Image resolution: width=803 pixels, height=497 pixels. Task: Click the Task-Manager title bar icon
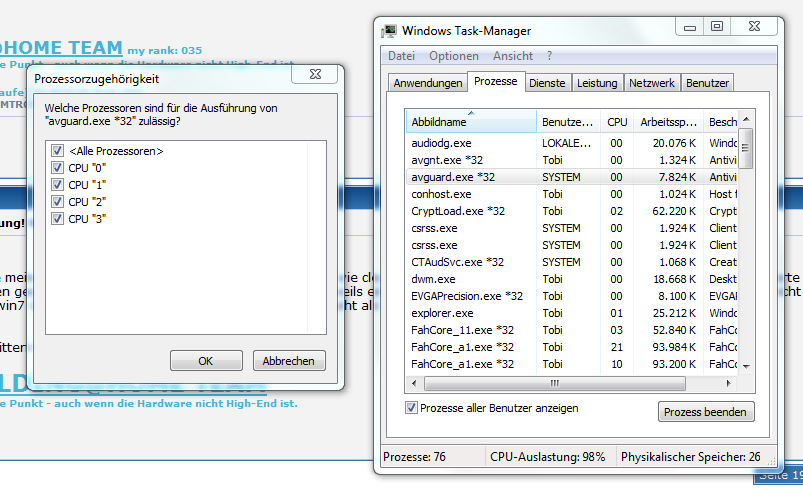389,31
